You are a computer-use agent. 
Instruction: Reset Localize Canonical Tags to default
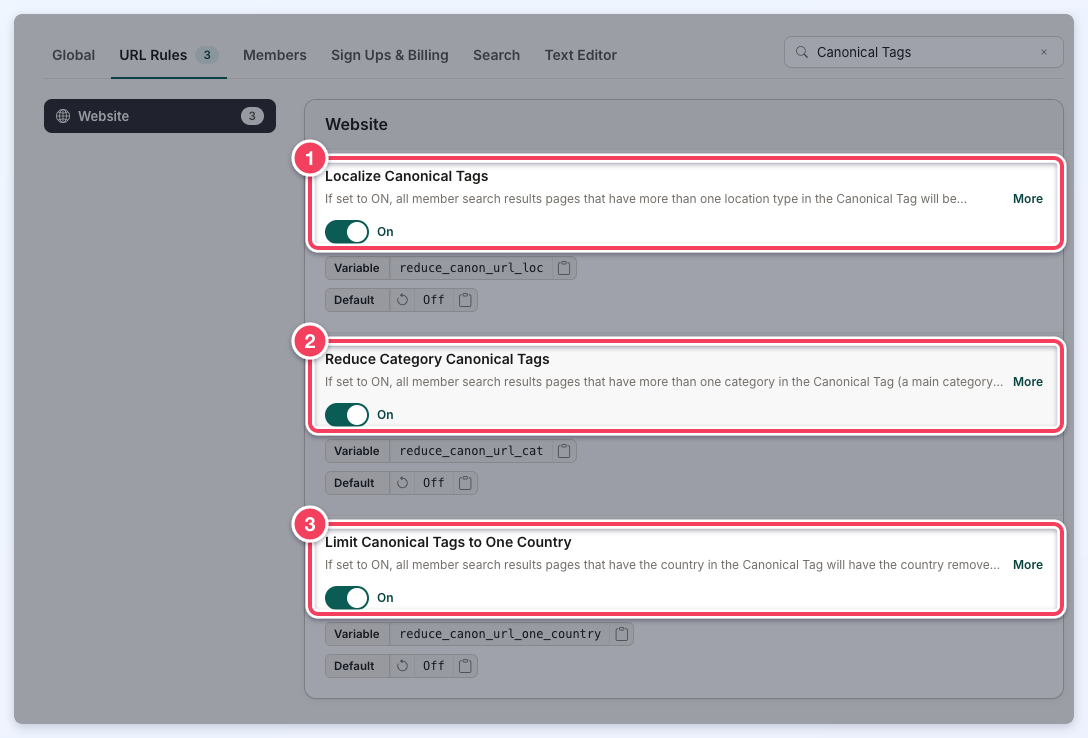click(402, 300)
